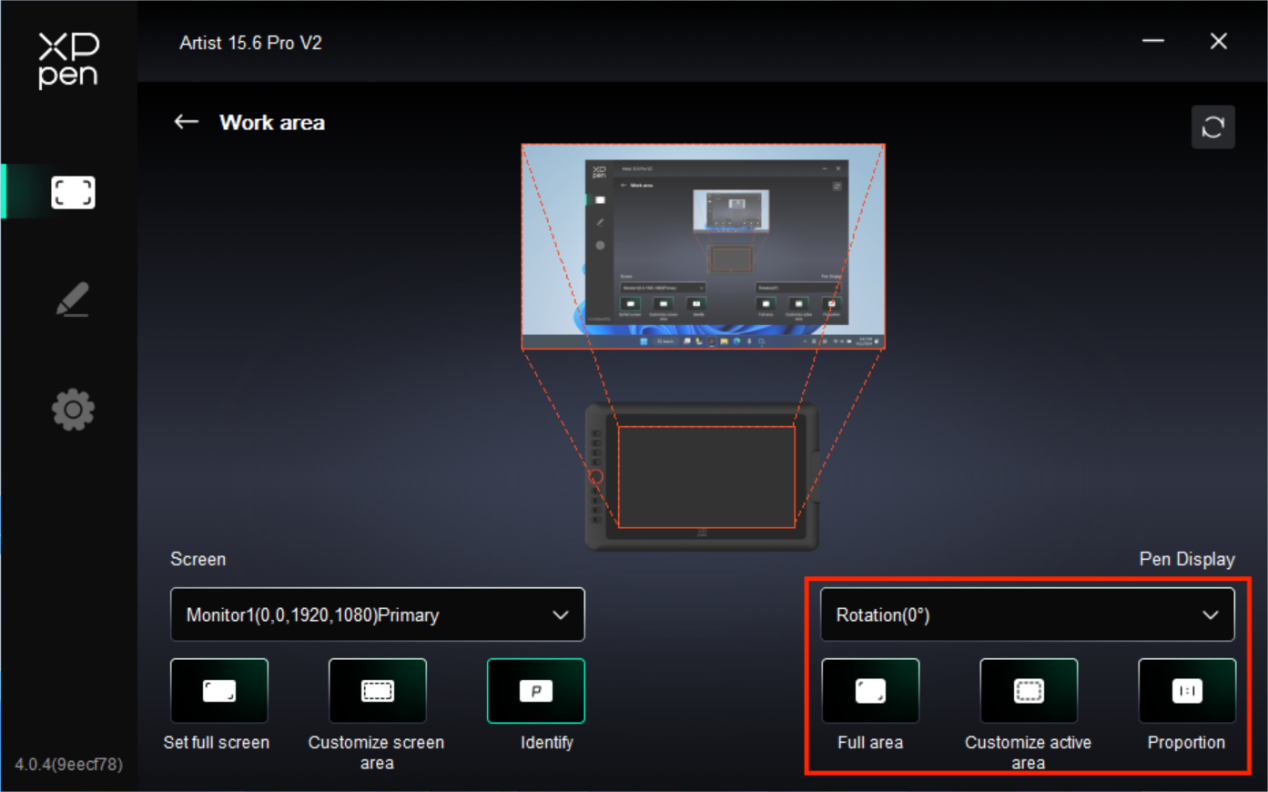Close the XP-Pen driver window
The image size is (1268, 792).
click(1218, 42)
